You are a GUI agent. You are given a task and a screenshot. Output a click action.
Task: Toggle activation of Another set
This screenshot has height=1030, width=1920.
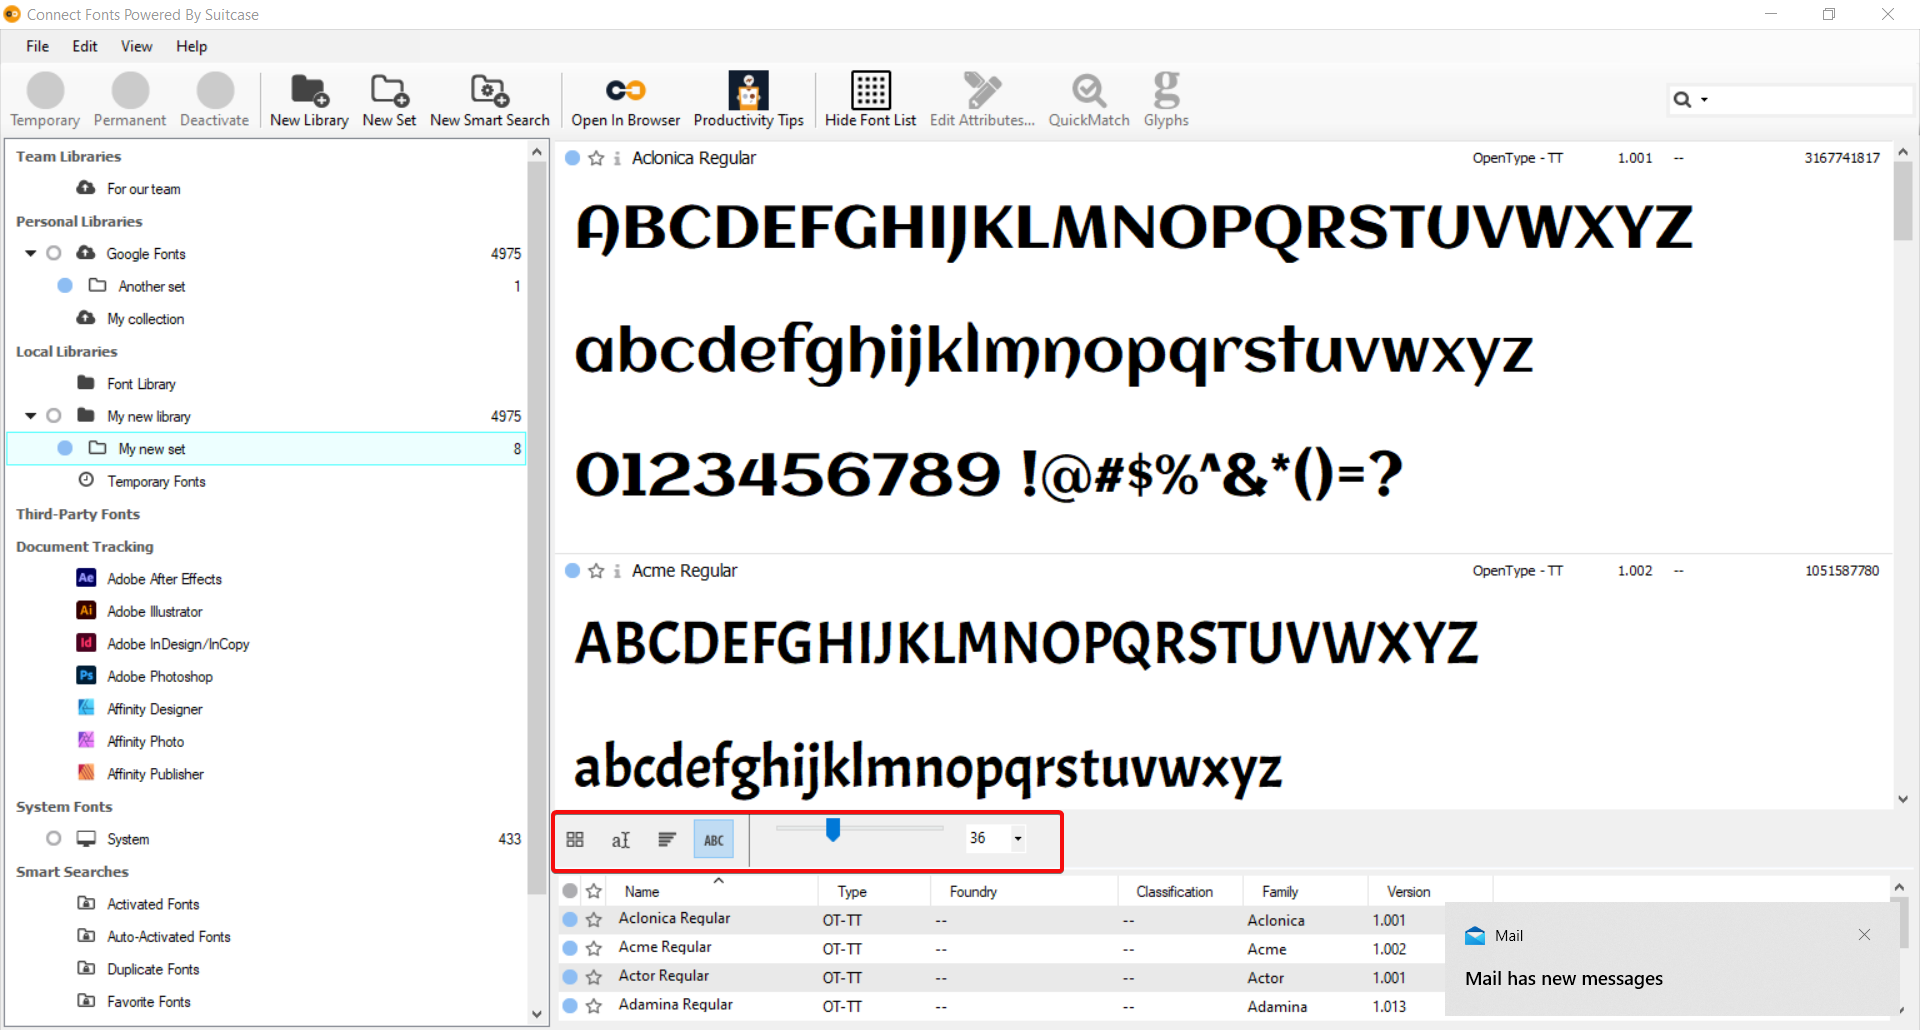tap(65, 285)
